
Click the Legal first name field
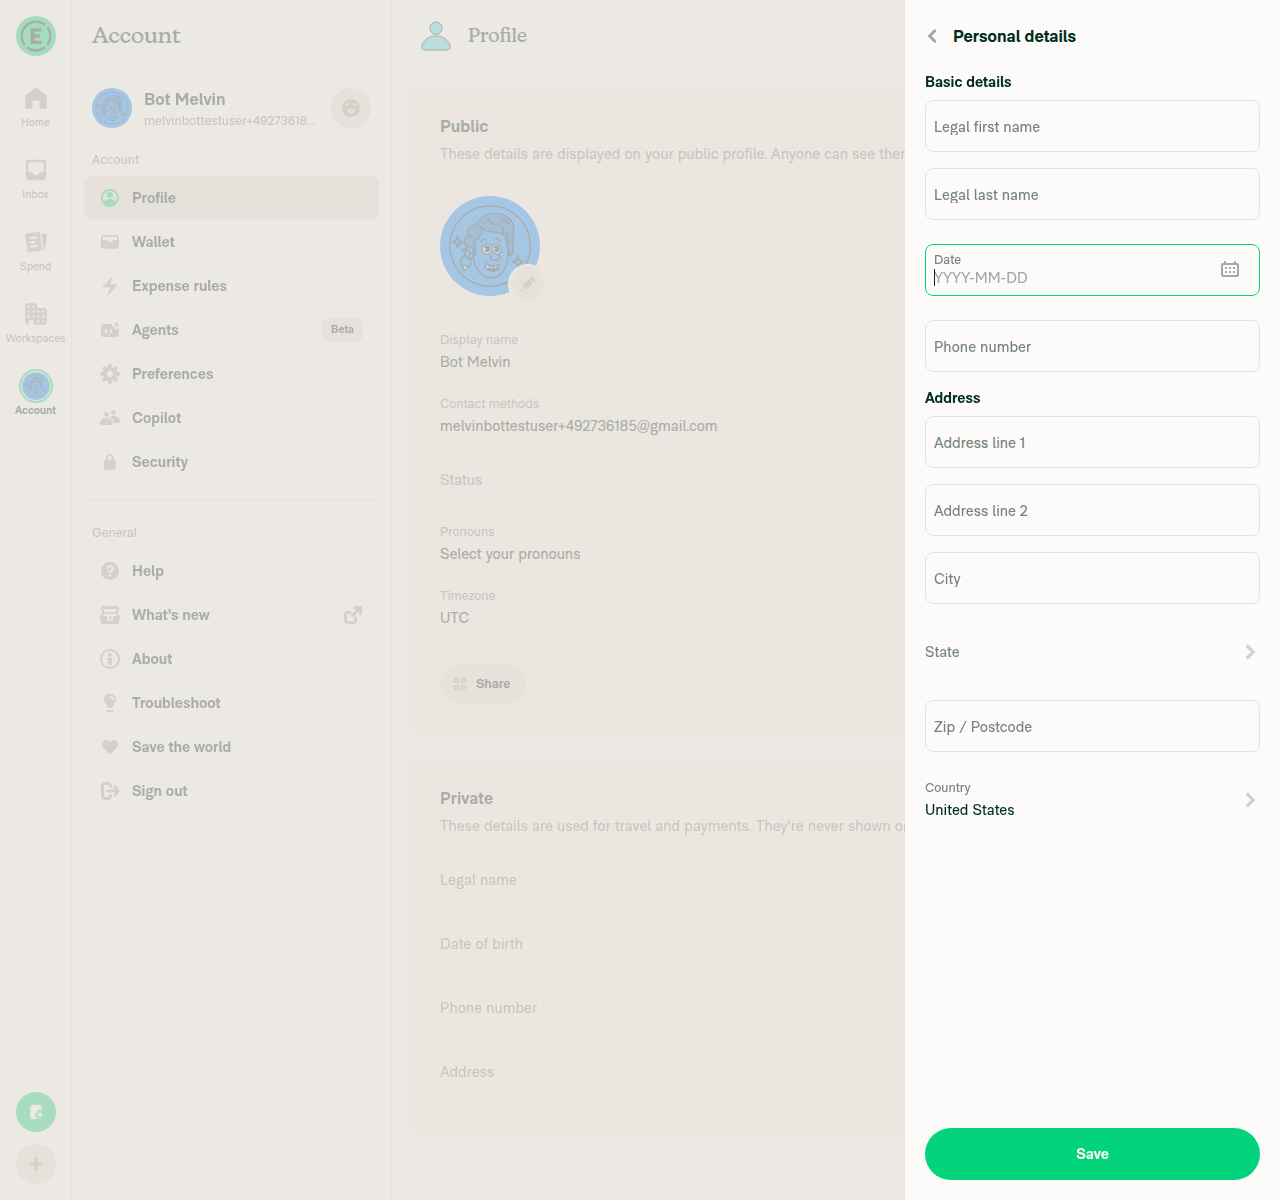coord(1092,126)
